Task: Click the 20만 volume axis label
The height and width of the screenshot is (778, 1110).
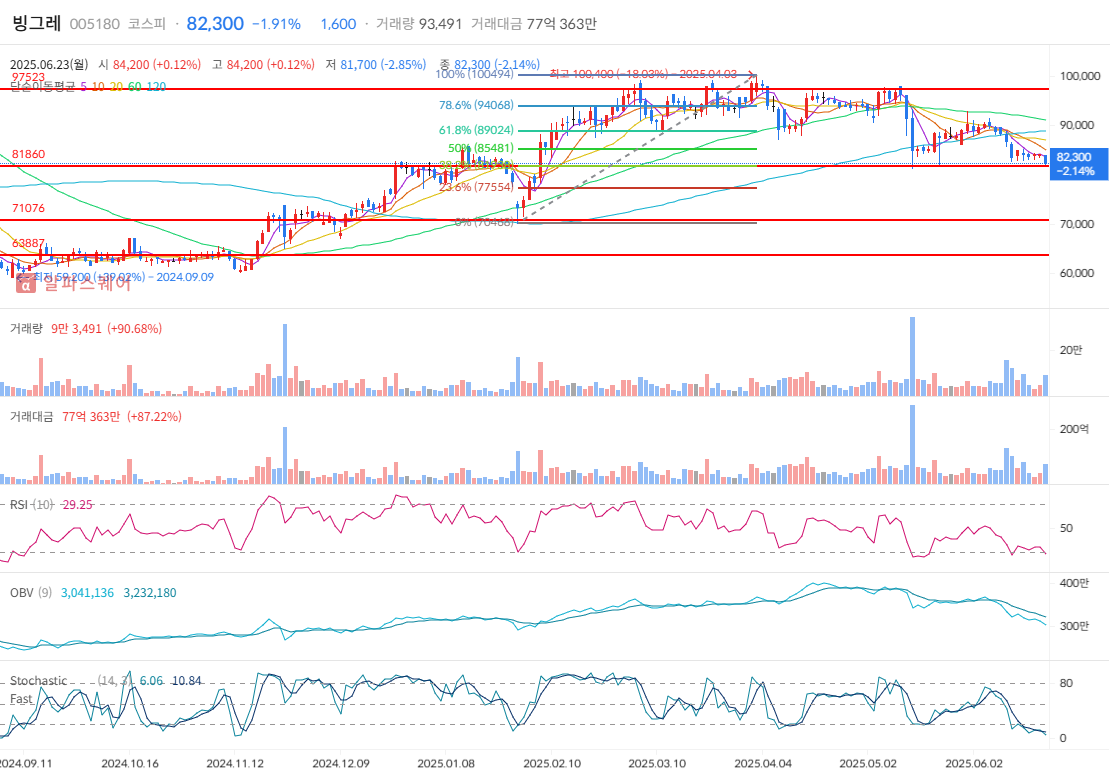Action: coord(1071,350)
